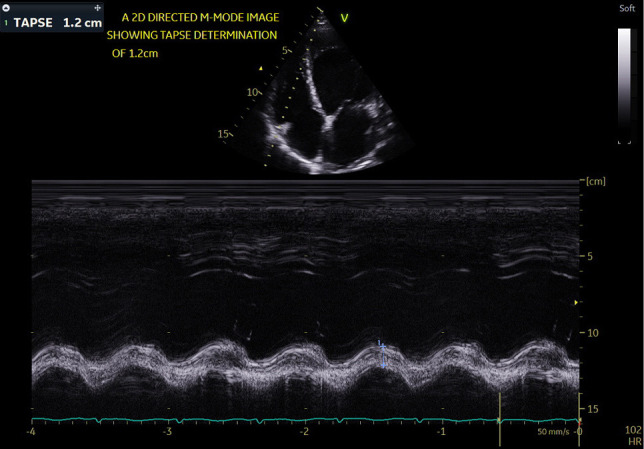The height and width of the screenshot is (449, 644).
Task: Click the move handle on TAPSE panel
Action: [96, 6]
